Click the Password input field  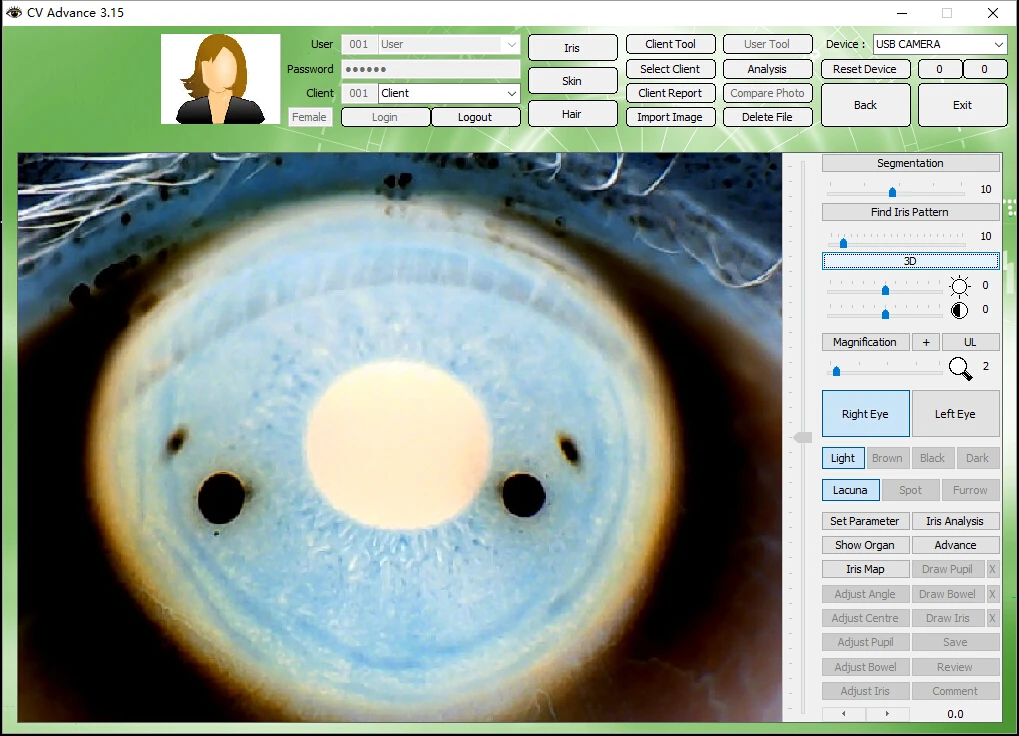pos(430,68)
